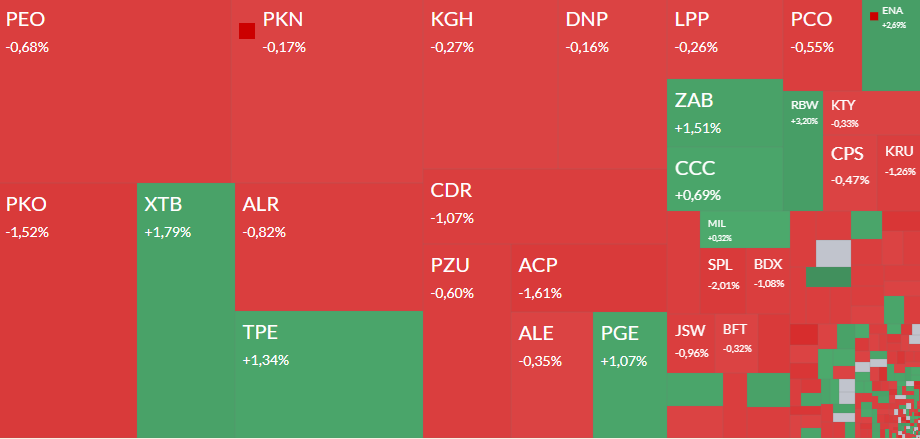Open the CPS tile showing -0,47%
920x439 pixels.
click(x=850, y=172)
